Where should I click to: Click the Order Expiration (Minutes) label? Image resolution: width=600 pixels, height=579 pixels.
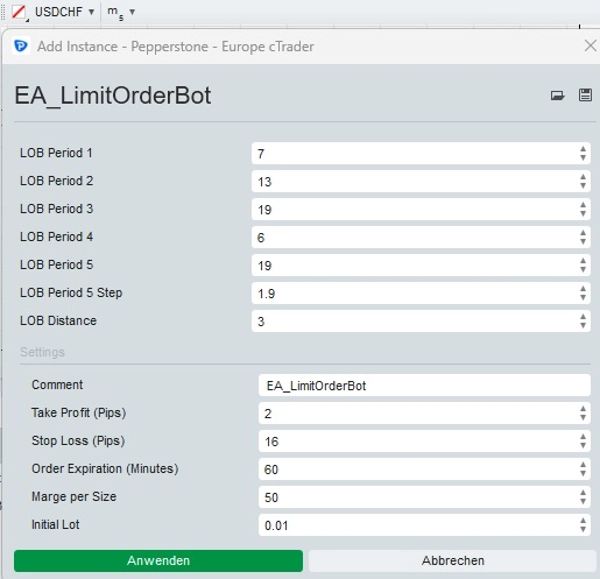pos(105,469)
